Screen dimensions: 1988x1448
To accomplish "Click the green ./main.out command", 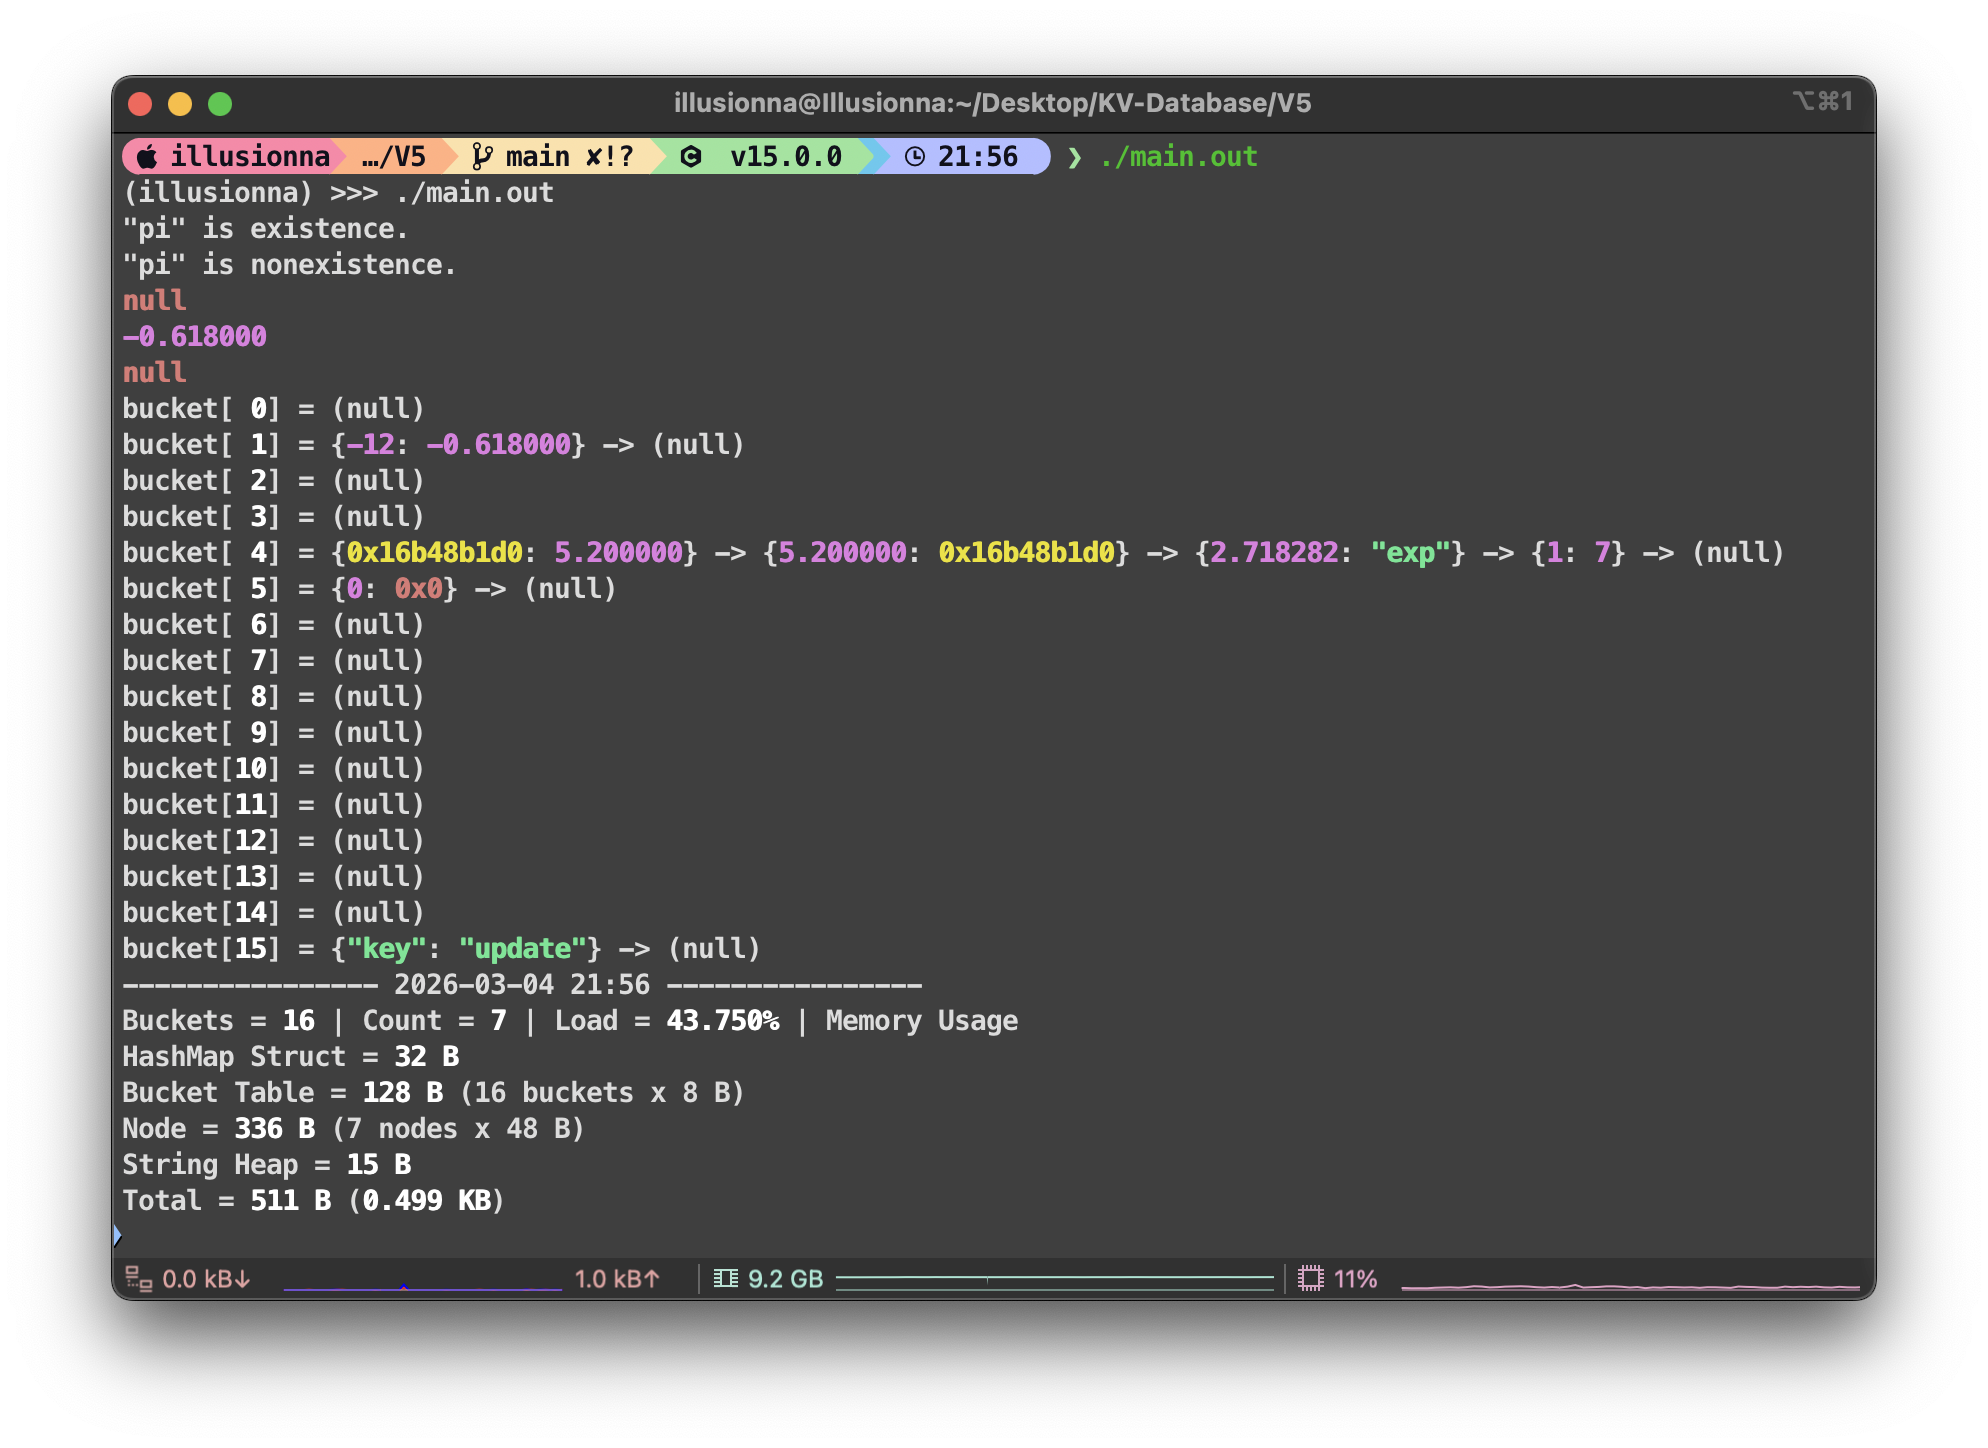I will tap(1179, 157).
